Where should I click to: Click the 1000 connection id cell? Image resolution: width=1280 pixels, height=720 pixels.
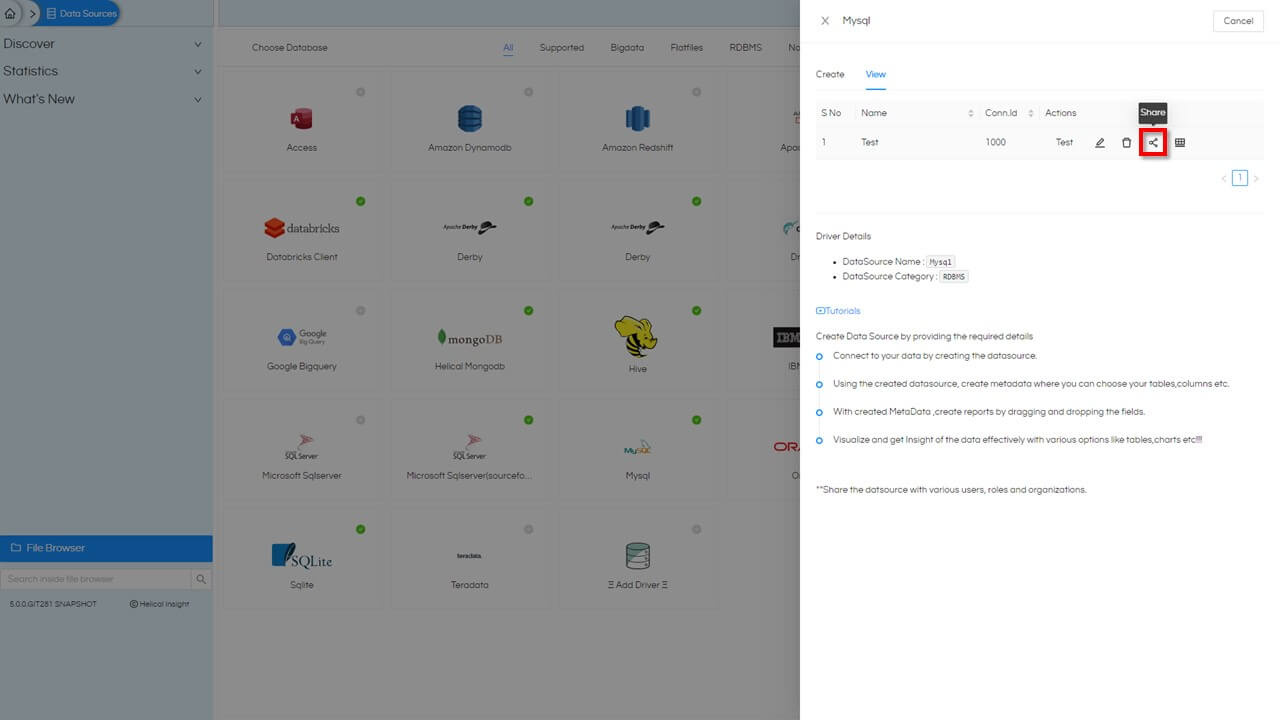[996, 143]
